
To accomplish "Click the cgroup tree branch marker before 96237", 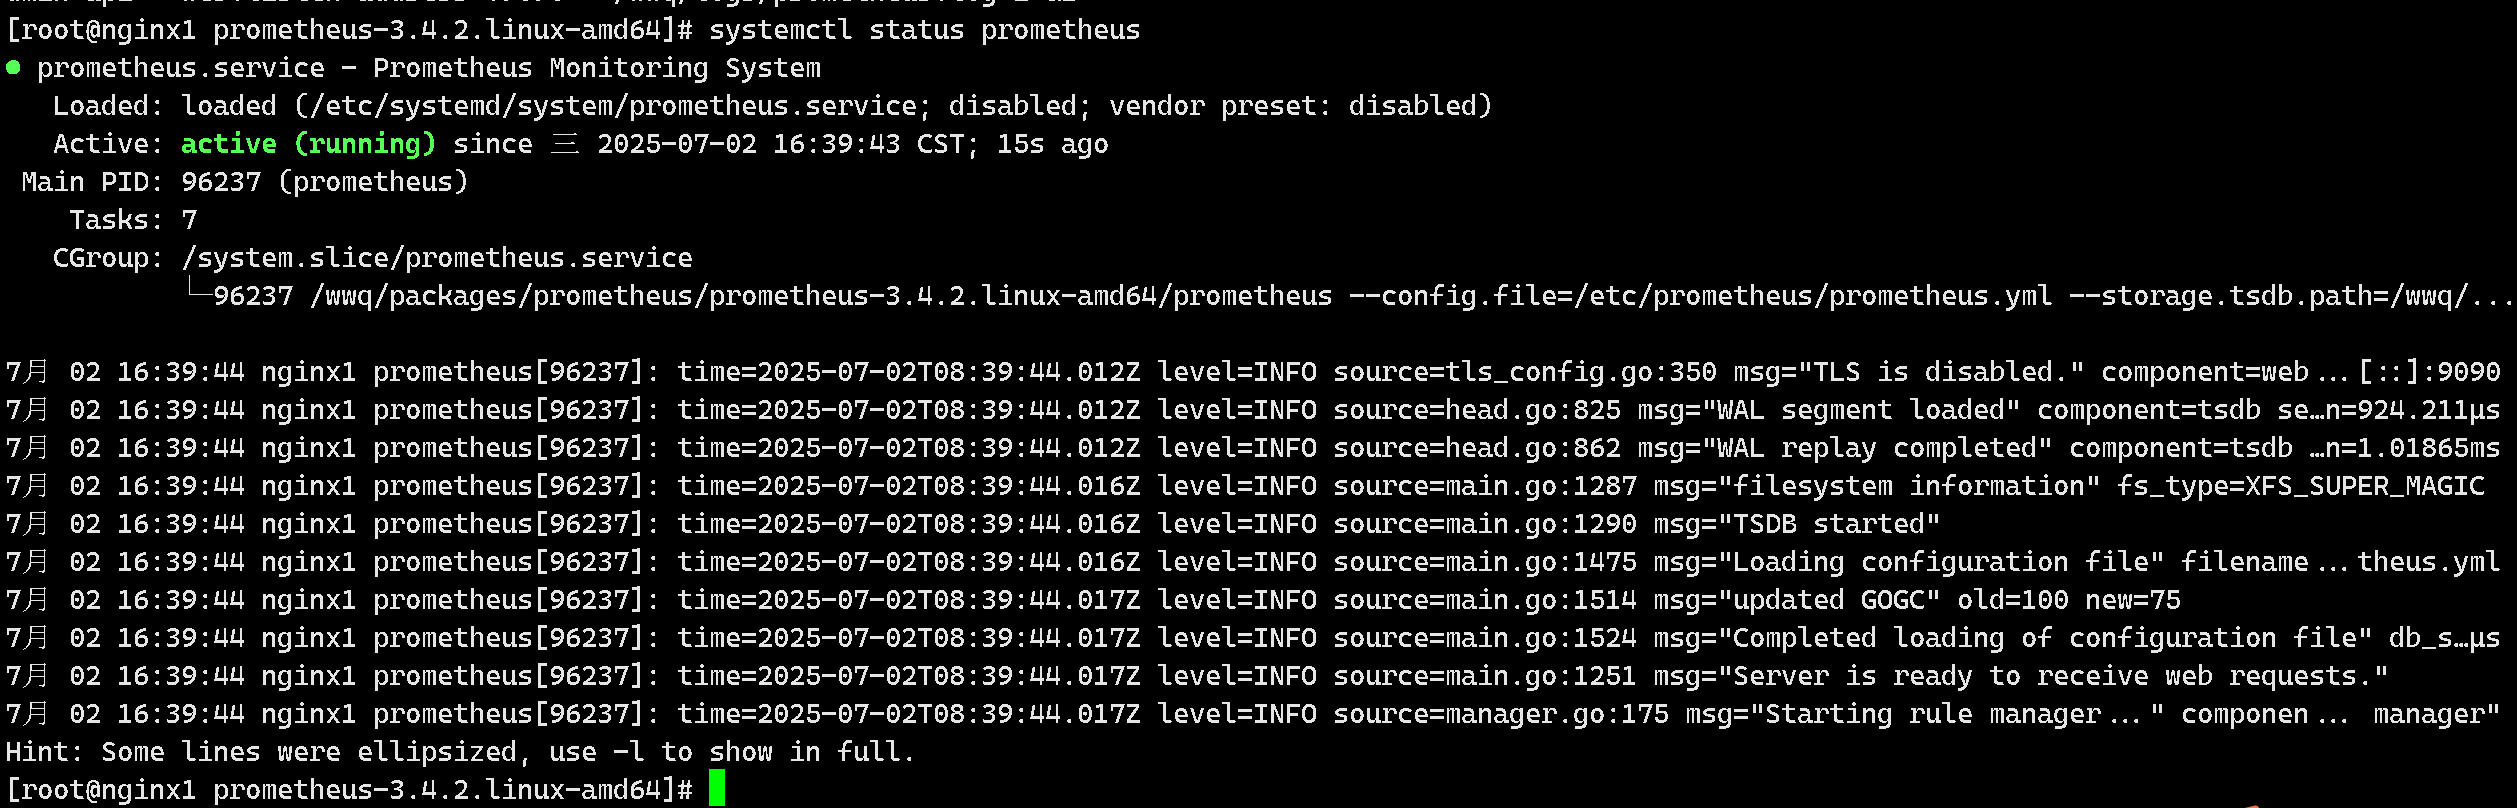I will (x=198, y=290).
